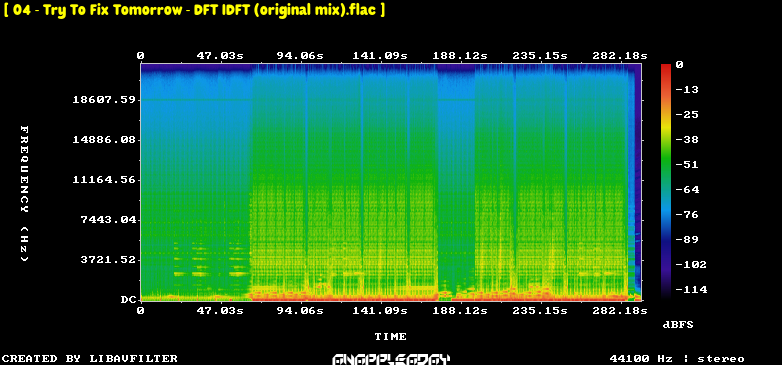The image size is (782, 365).
Task: Click the -51 label on color scale
Action: pyautogui.click(x=686, y=165)
